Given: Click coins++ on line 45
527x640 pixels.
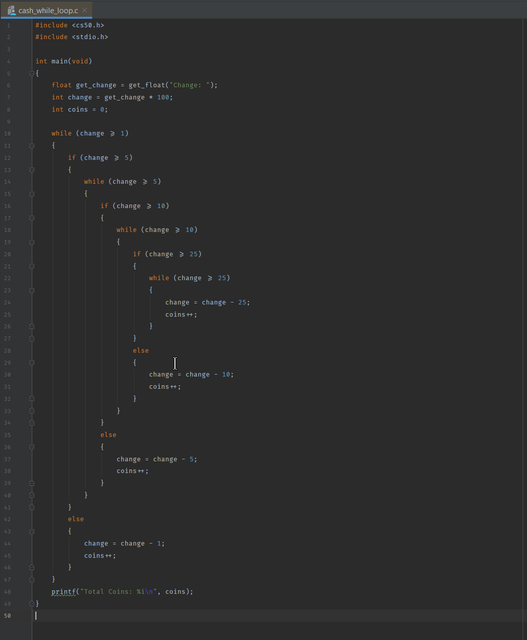Looking at the screenshot, I should coord(100,556).
